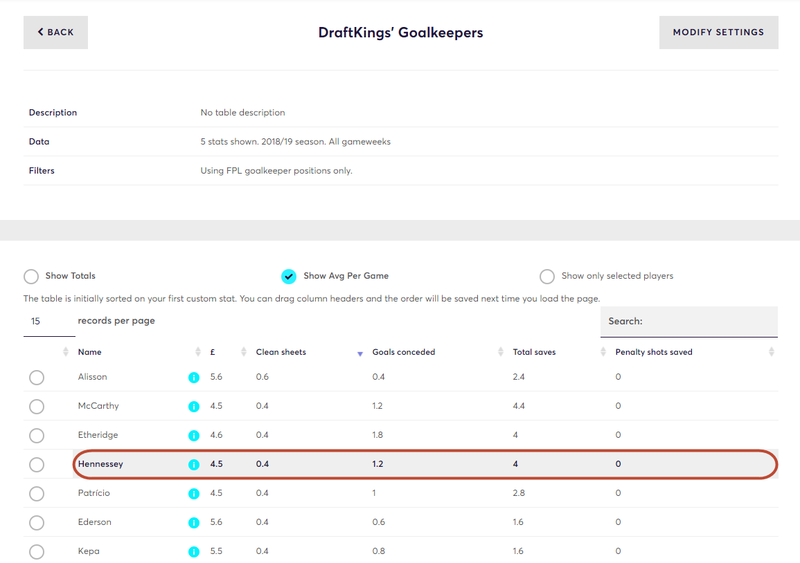This screenshot has height=563, width=800.
Task: Click the '5 stats shown' data text
Action: coord(295,141)
